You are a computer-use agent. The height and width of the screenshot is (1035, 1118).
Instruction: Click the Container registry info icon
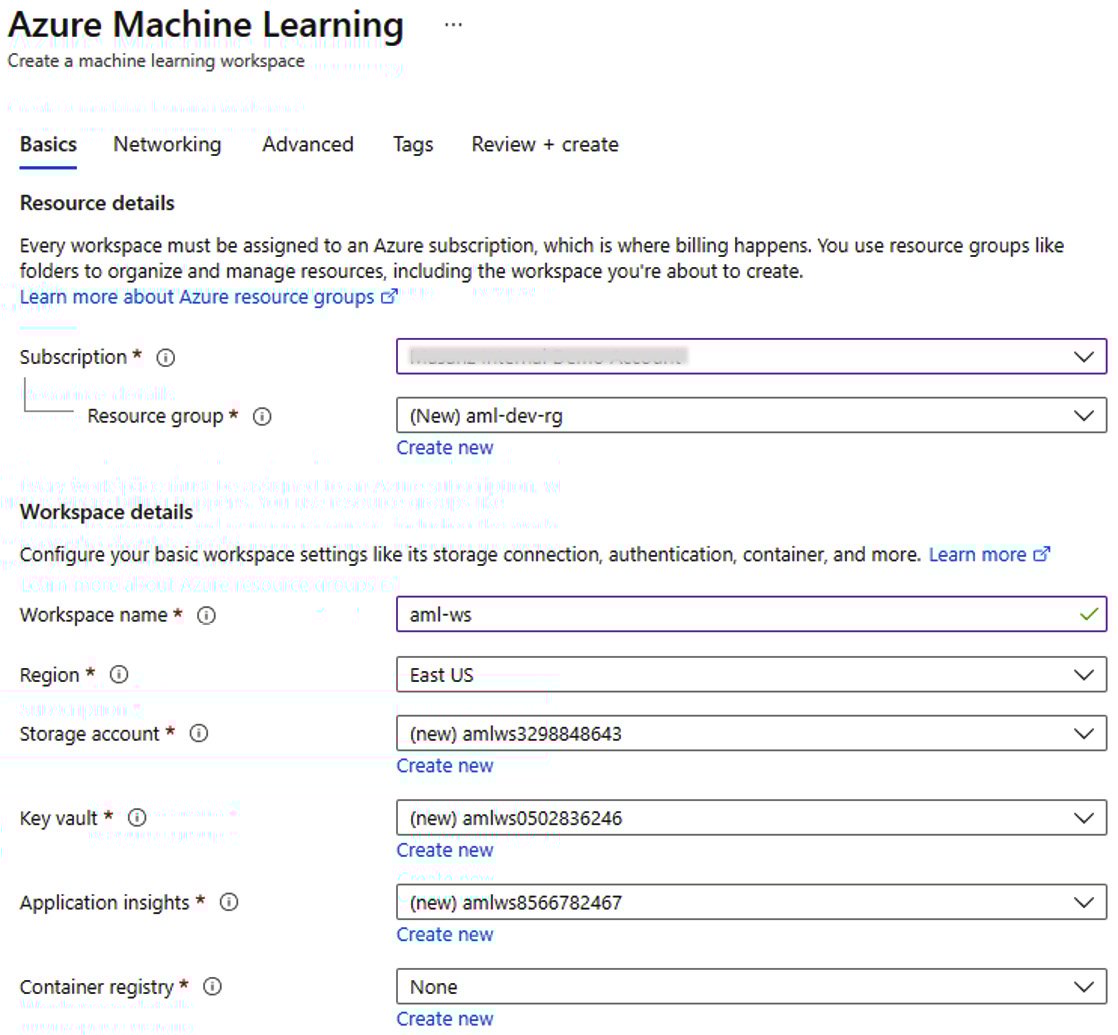(212, 987)
